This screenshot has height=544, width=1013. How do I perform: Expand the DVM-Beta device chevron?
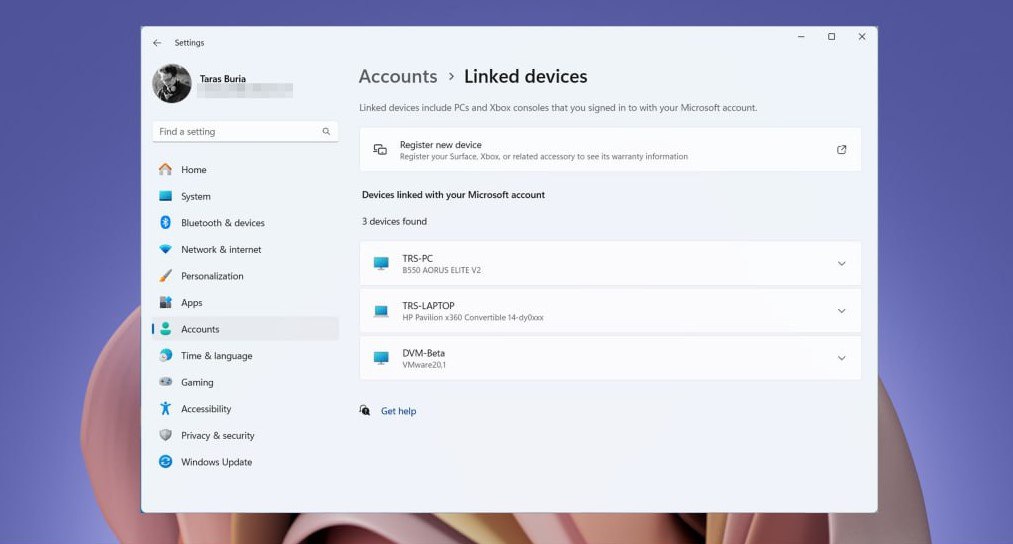pos(841,358)
